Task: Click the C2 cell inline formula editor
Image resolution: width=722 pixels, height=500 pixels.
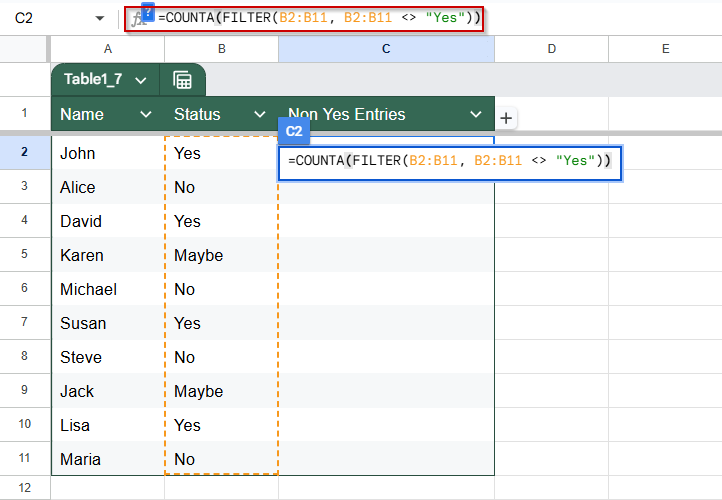Action: (450, 163)
